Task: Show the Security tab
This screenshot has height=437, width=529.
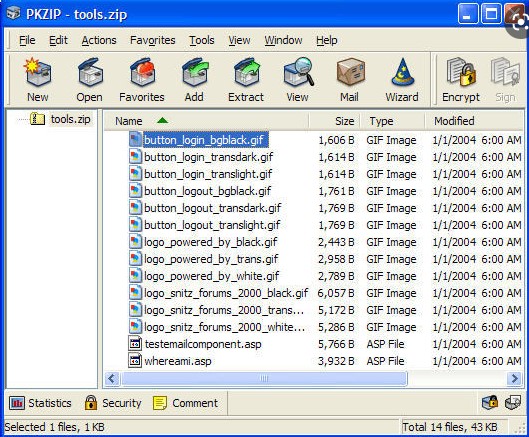Action: (113, 403)
